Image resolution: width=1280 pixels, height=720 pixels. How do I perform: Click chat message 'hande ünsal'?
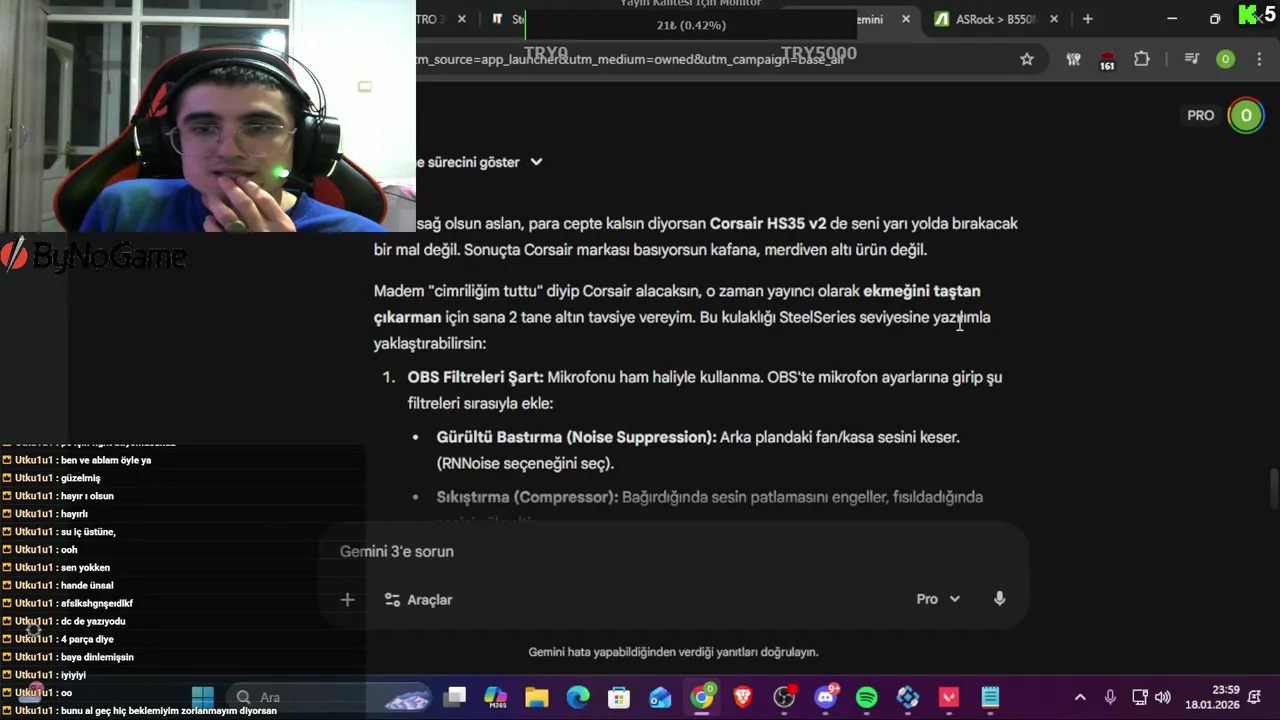(87, 585)
